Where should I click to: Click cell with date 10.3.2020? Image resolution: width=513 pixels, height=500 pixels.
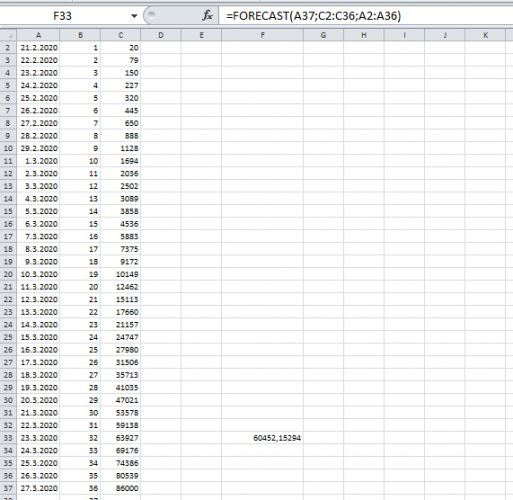pos(38,274)
